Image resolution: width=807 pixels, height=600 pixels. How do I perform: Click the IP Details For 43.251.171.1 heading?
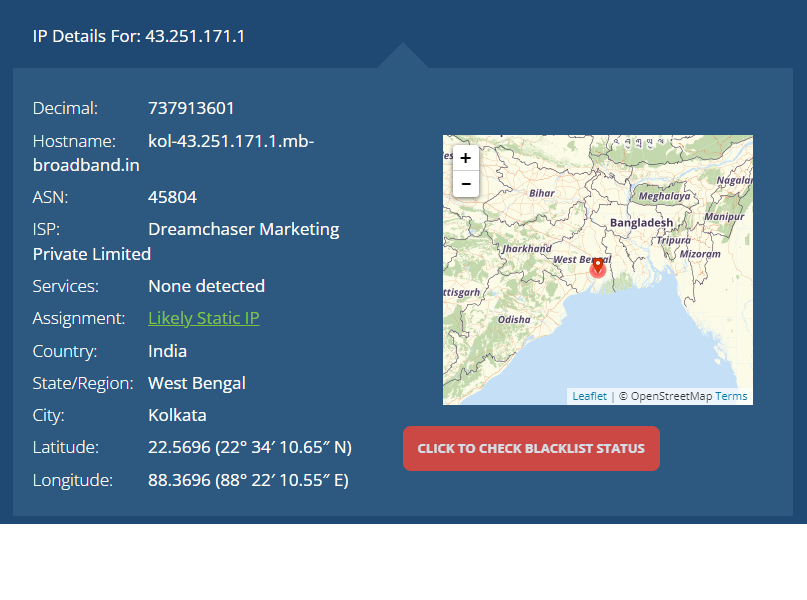[x=139, y=36]
